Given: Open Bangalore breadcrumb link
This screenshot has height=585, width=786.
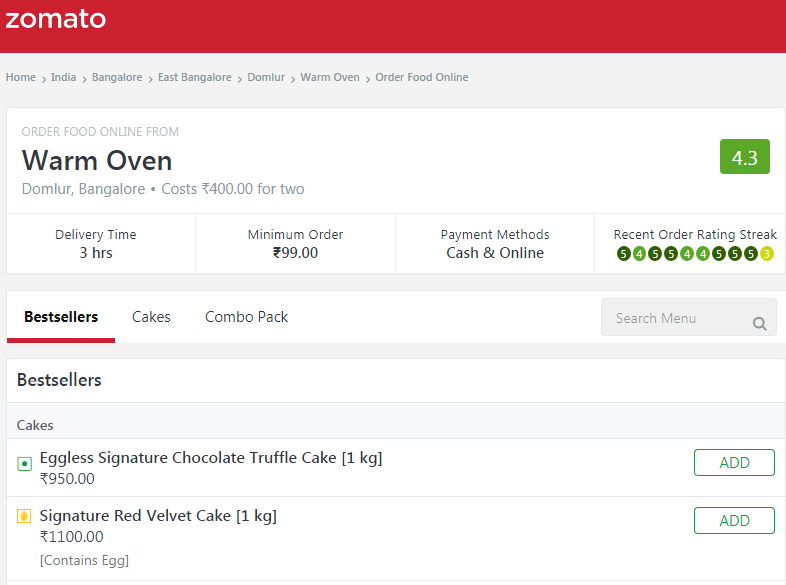Looking at the screenshot, I should (117, 77).
